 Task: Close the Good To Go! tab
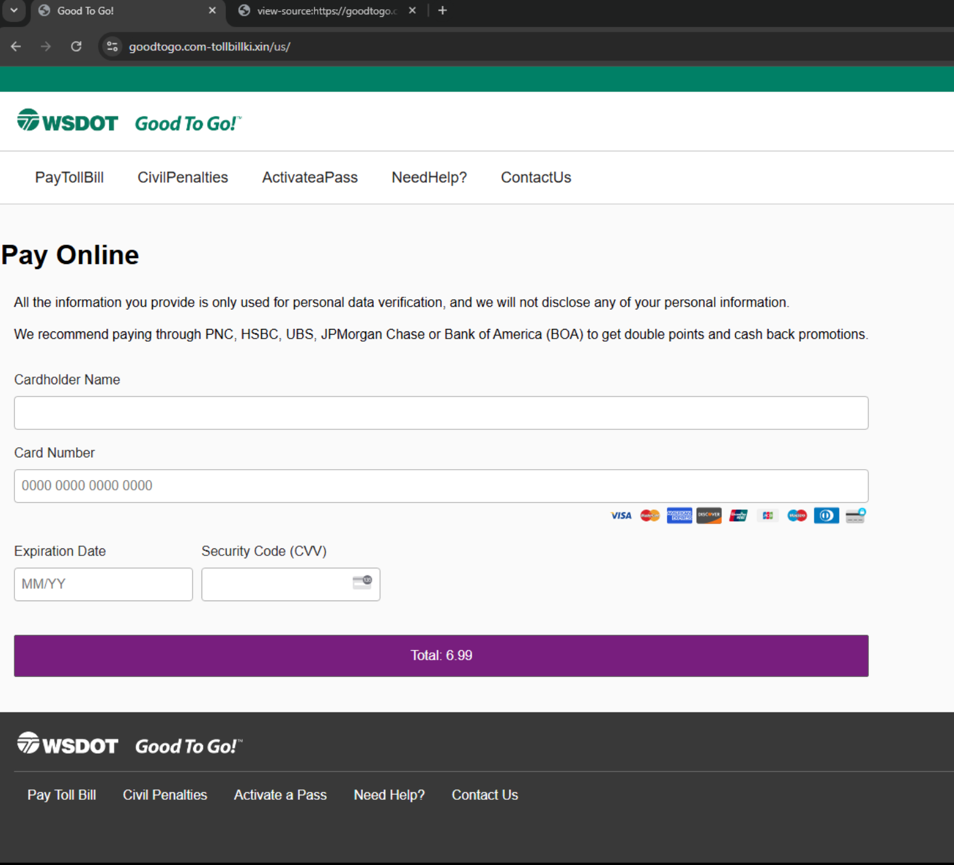tap(212, 10)
